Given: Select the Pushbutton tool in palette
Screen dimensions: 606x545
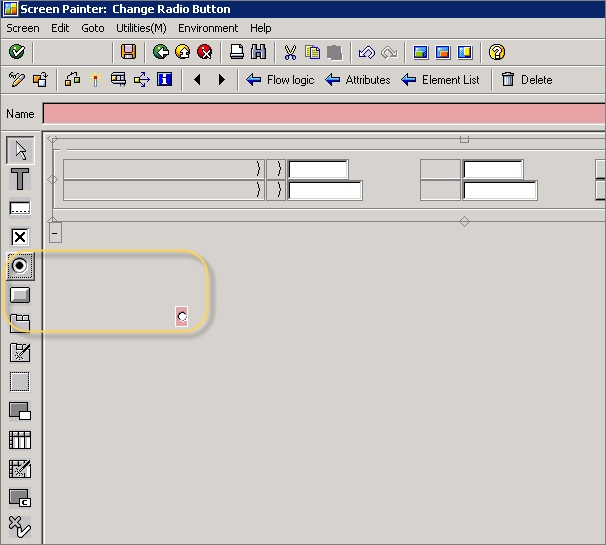Looking at the screenshot, I should (x=20, y=295).
